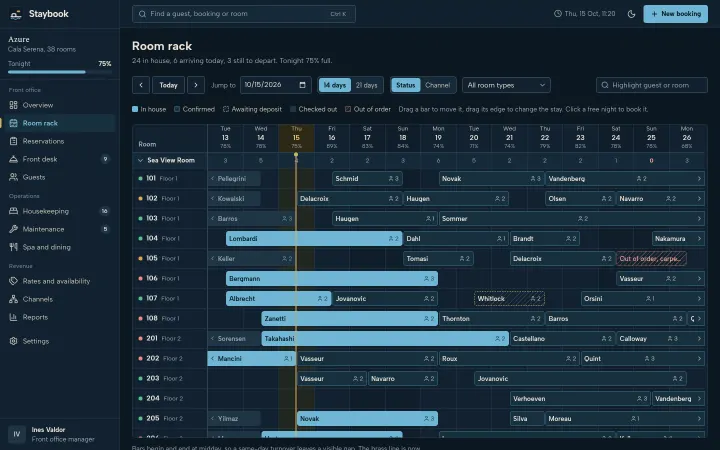Screen dimensions: 720x450
Task: Go to next period arrow
Action: (196, 85)
